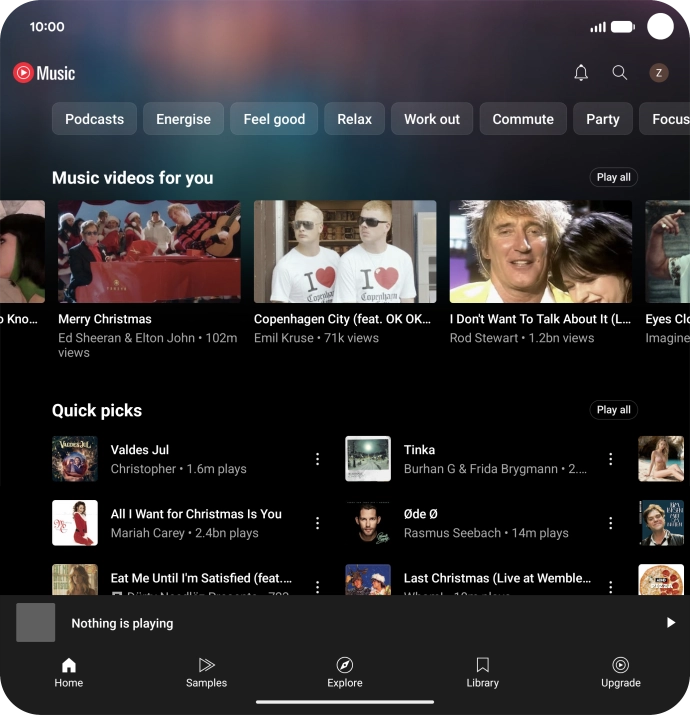This screenshot has height=715, width=690.
Task: Play all Quick picks
Action: pos(613,410)
